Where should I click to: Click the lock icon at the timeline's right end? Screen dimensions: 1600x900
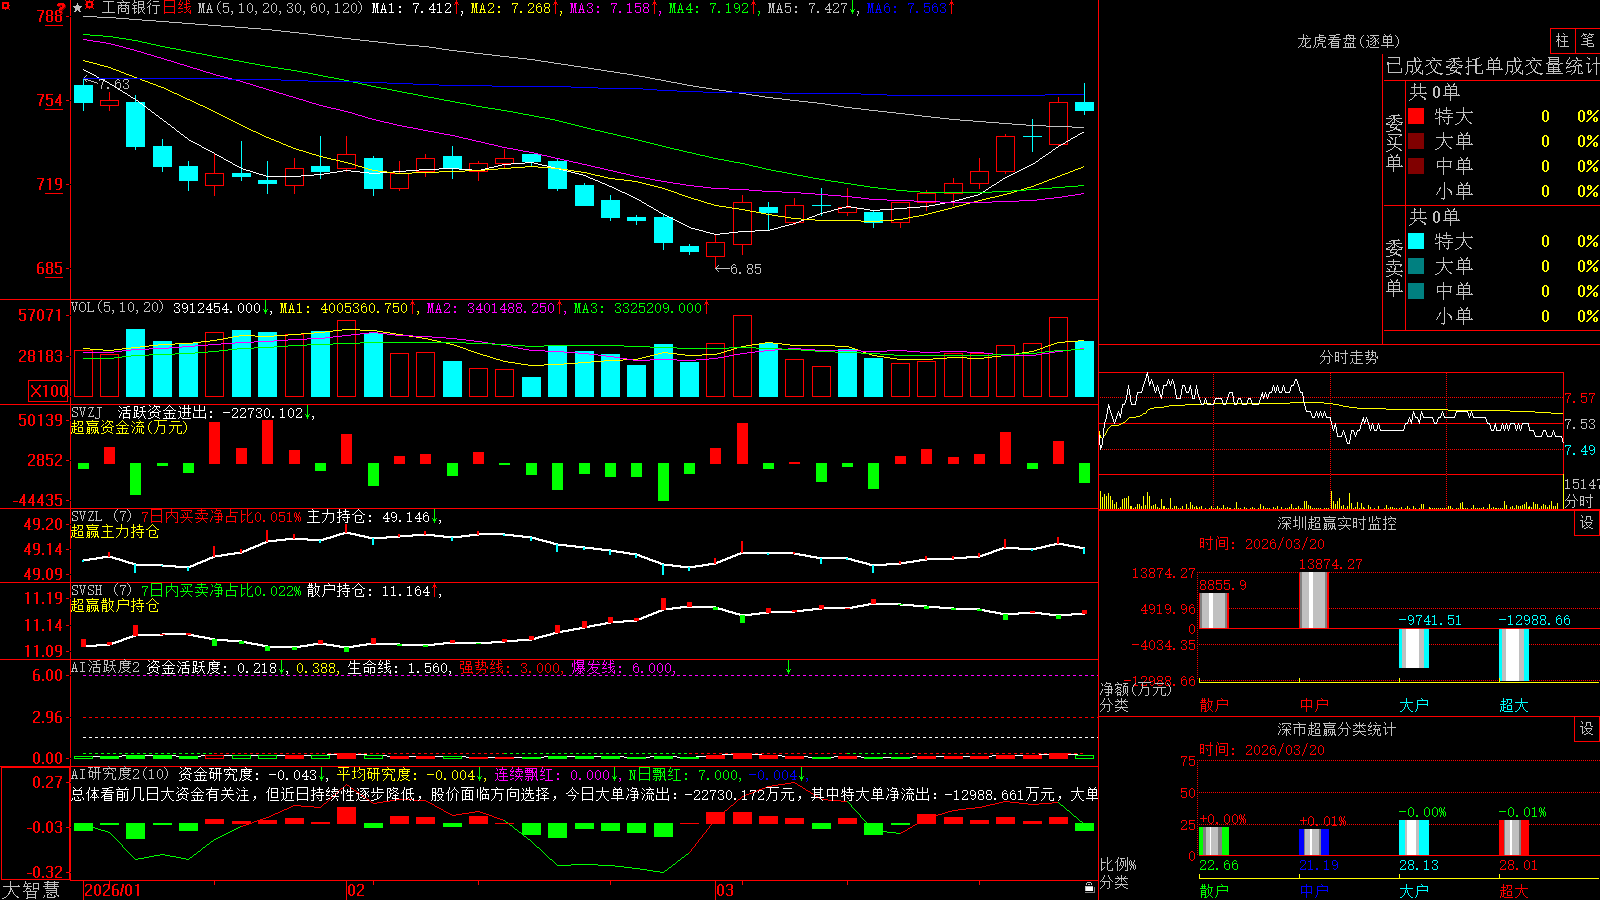tap(1089, 888)
